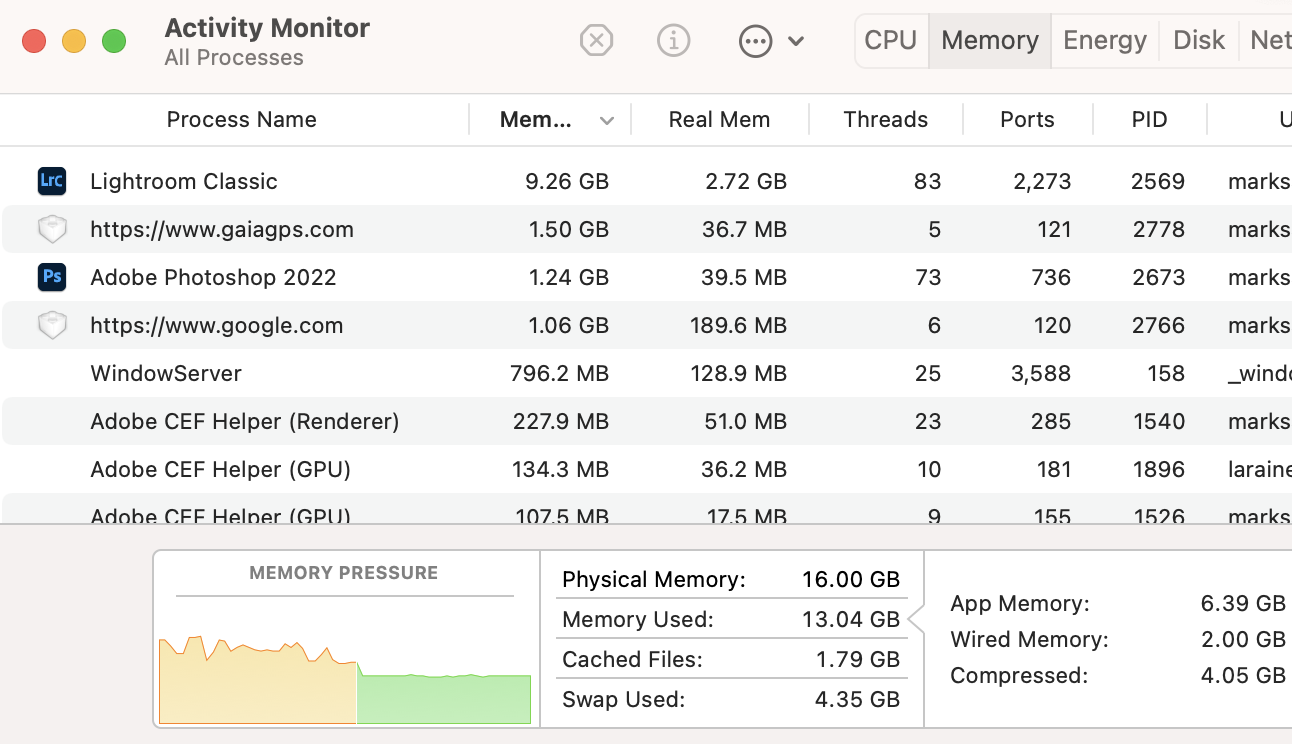Click the laraine user cell
This screenshot has width=1292, height=744.
(x=1260, y=469)
